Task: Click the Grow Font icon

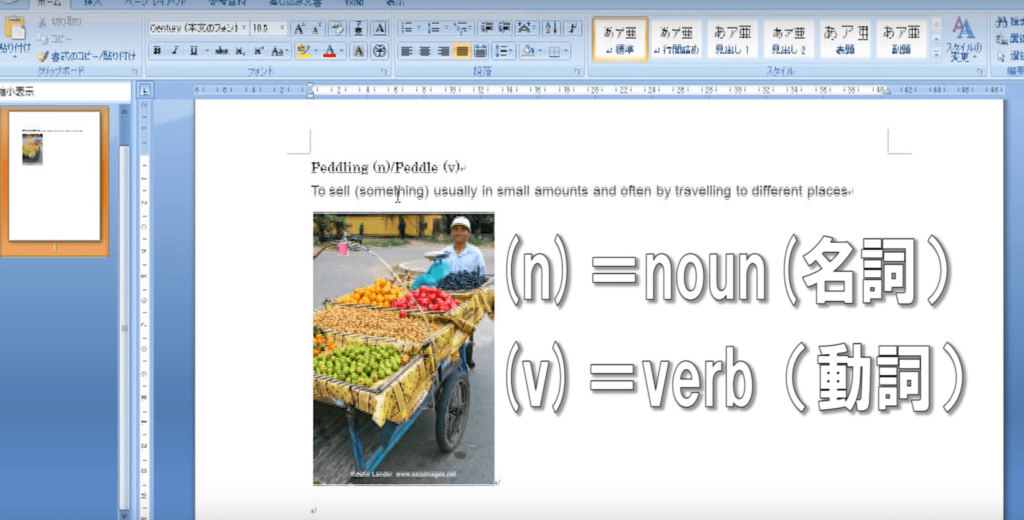Action: coord(299,29)
